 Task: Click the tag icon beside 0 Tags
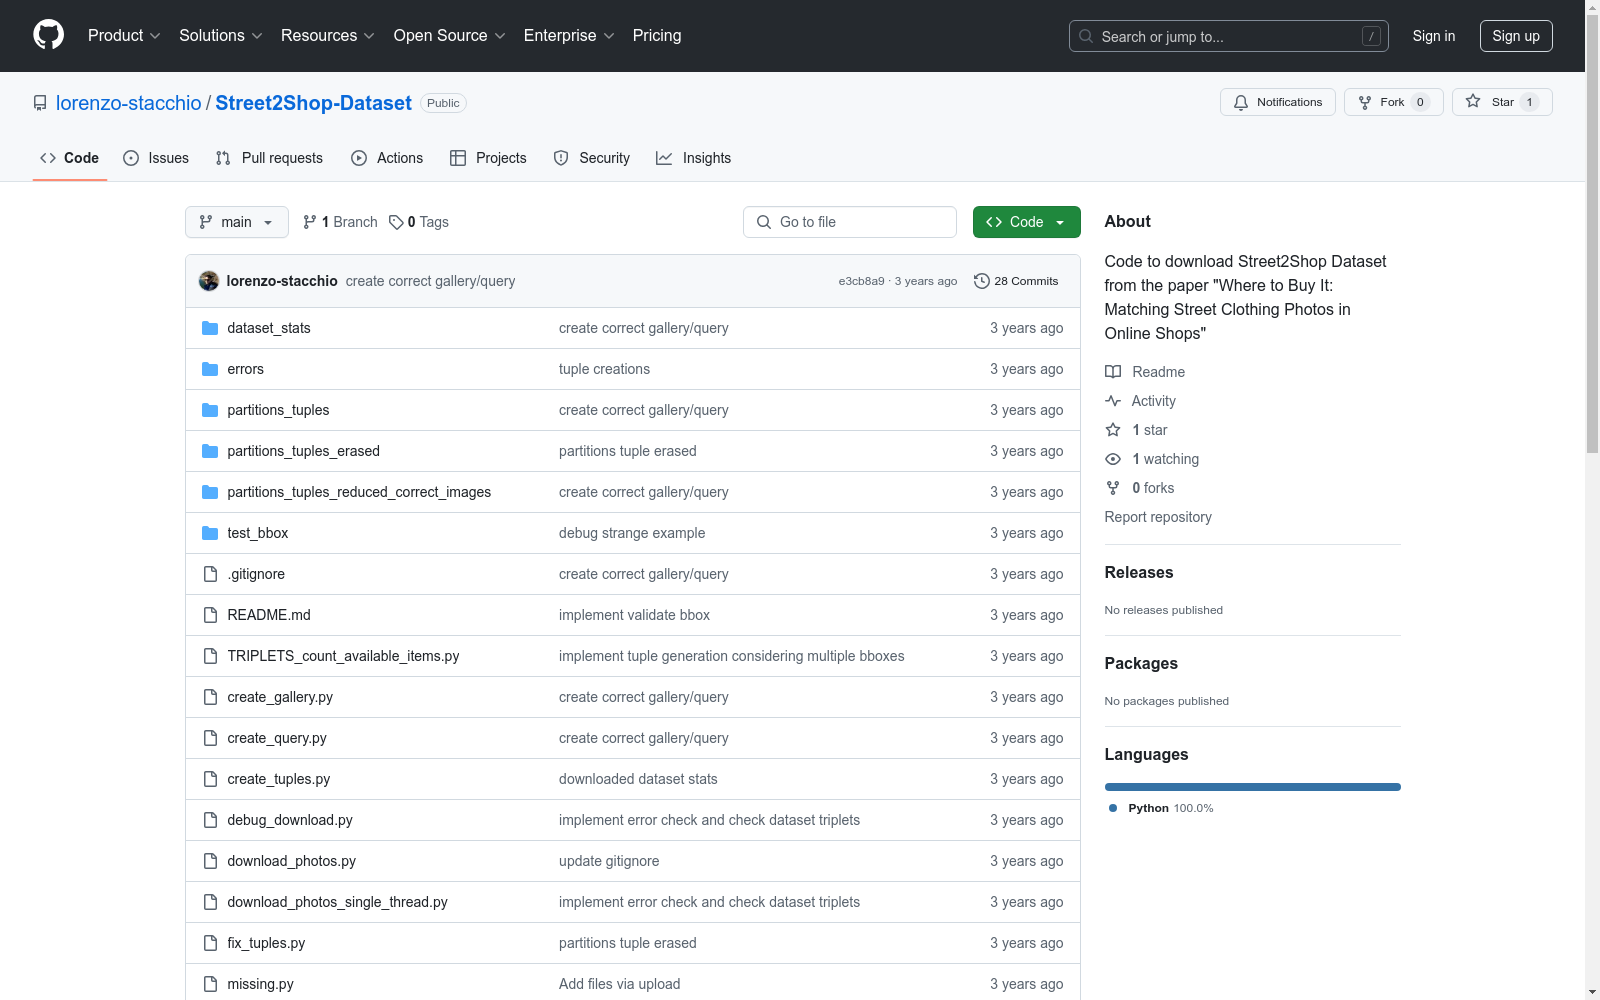point(396,222)
